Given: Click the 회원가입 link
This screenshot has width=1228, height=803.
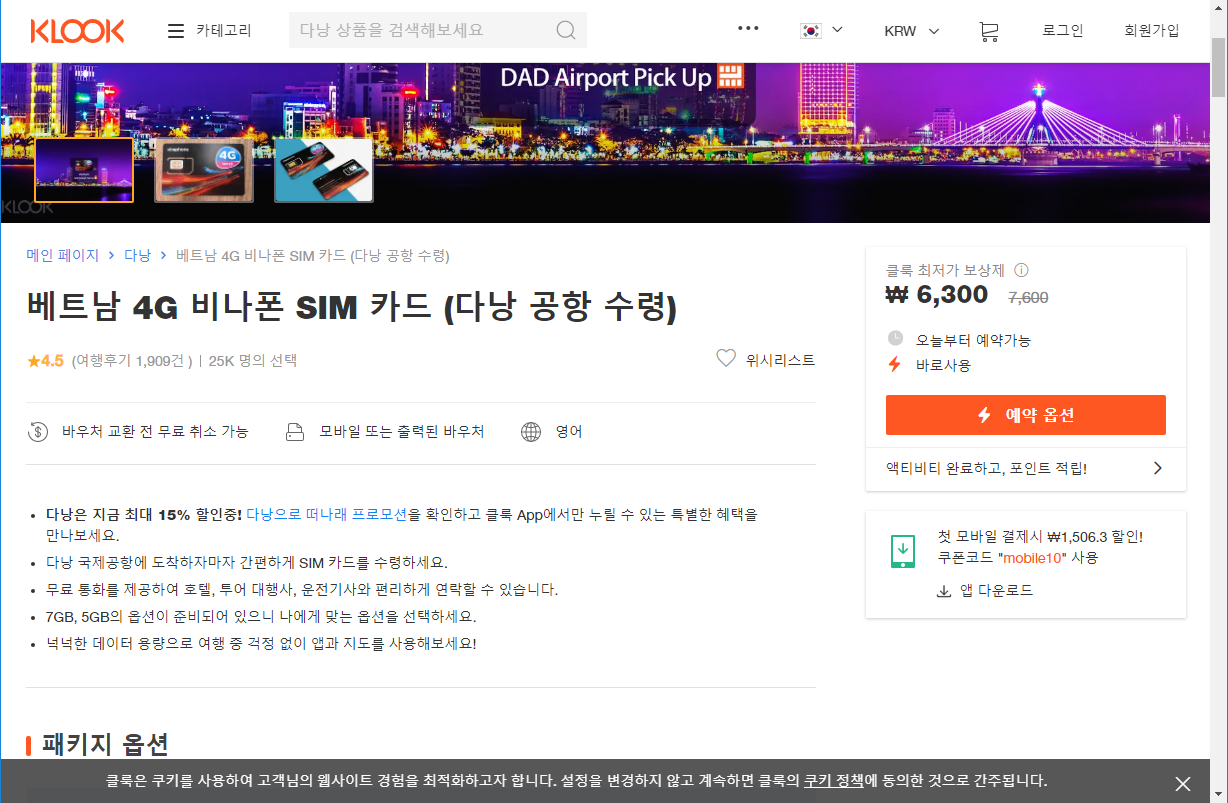Looking at the screenshot, I should [1152, 31].
